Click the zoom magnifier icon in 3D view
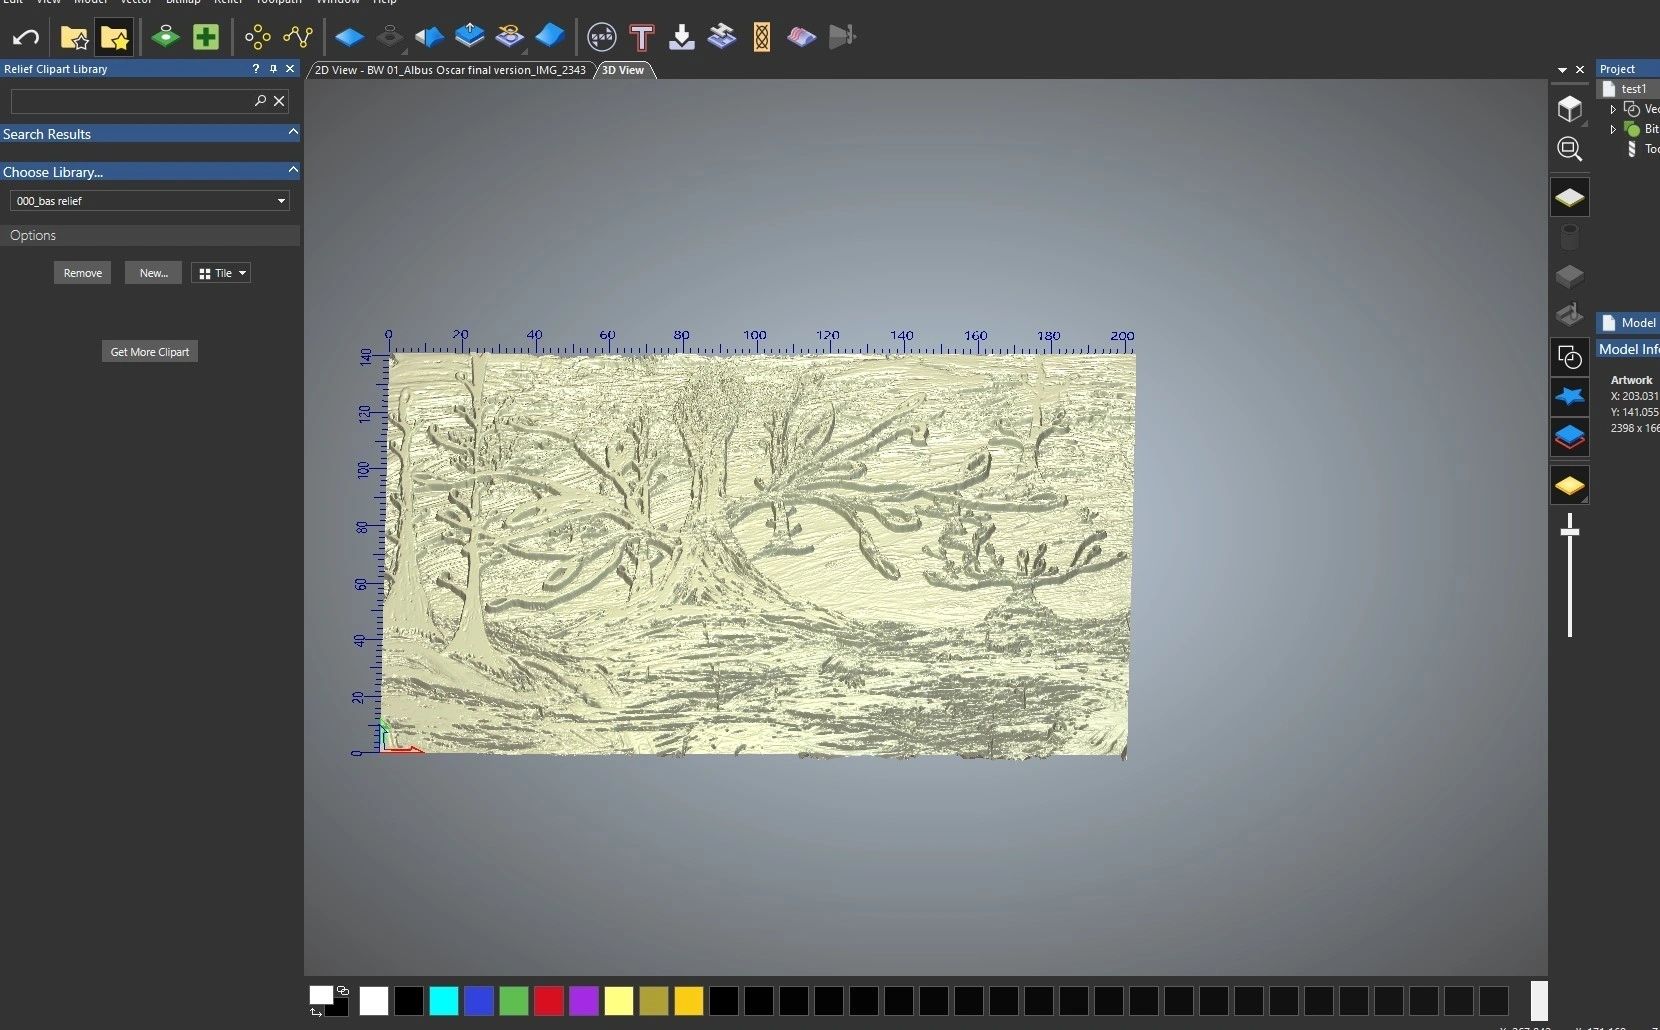 (x=1570, y=149)
